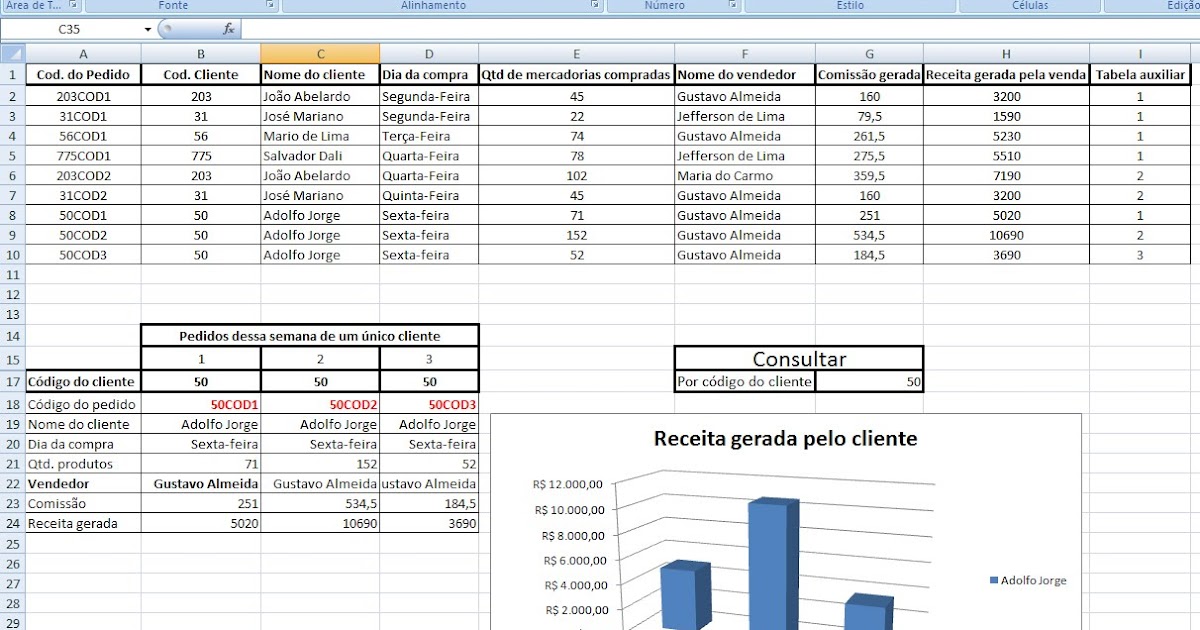
Task: Open the Fonte dialog launcher
Action: pos(268,6)
